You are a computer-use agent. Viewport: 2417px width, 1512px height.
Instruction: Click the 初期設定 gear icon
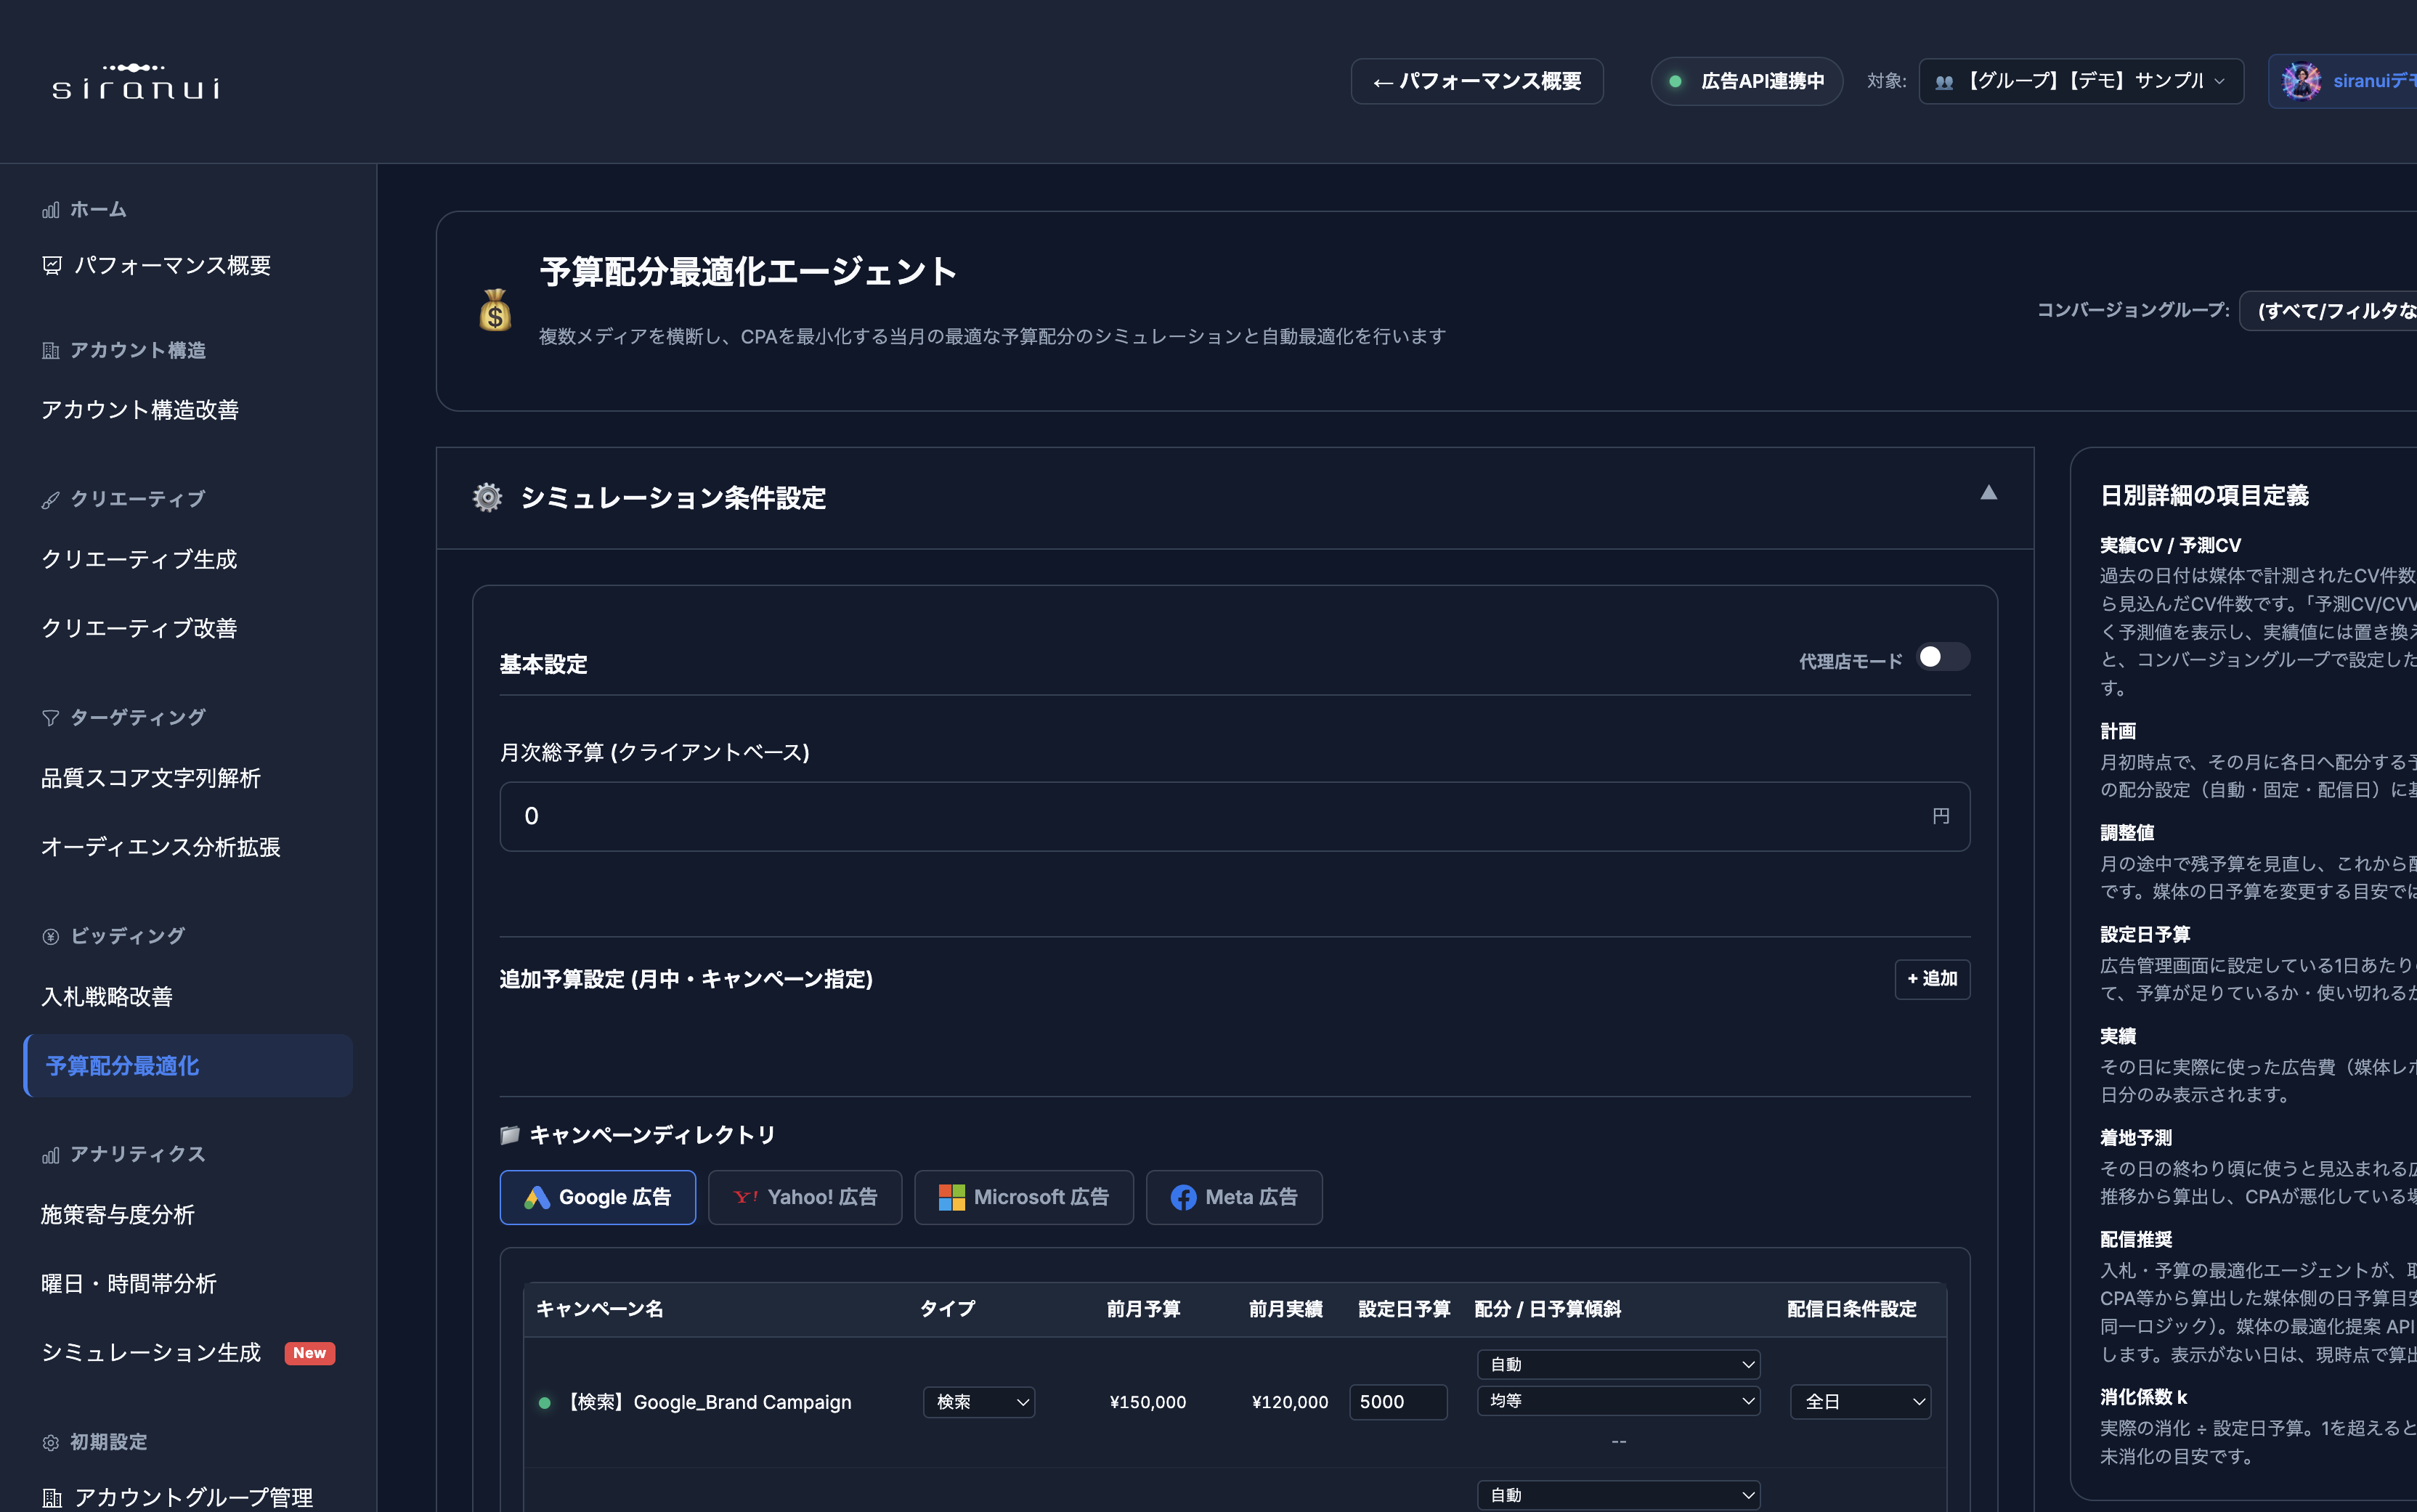pos(51,1442)
